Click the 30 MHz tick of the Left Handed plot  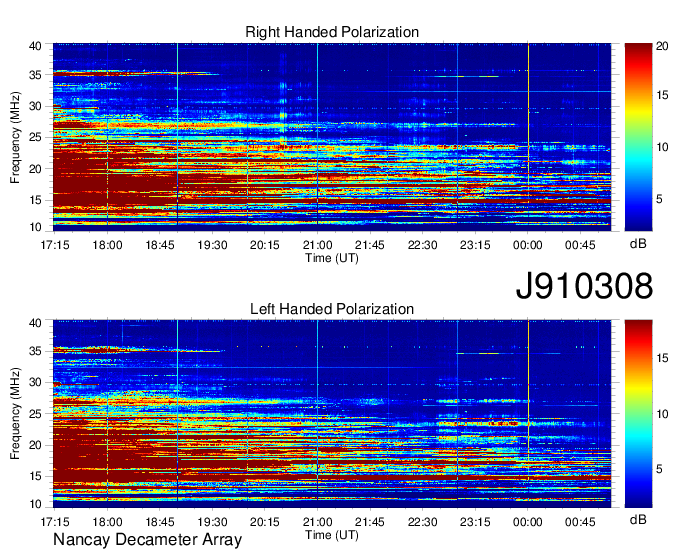pyautogui.click(x=35, y=382)
